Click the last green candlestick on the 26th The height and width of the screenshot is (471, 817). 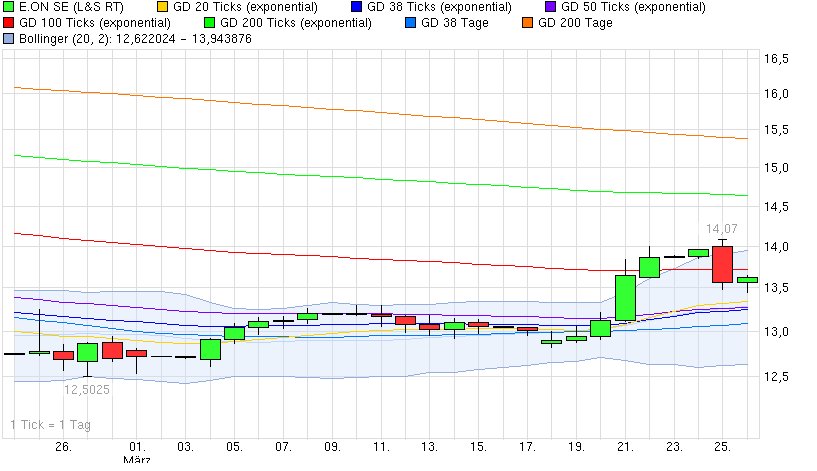tap(747, 280)
